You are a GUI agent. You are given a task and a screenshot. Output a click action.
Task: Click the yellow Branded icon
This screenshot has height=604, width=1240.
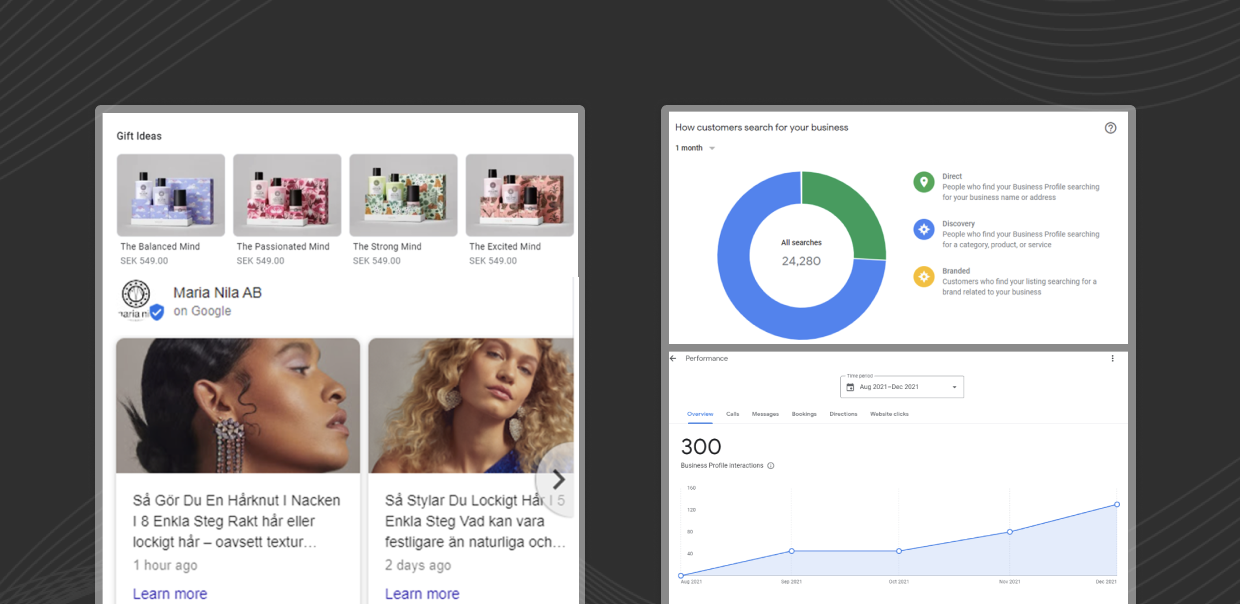tap(923, 277)
